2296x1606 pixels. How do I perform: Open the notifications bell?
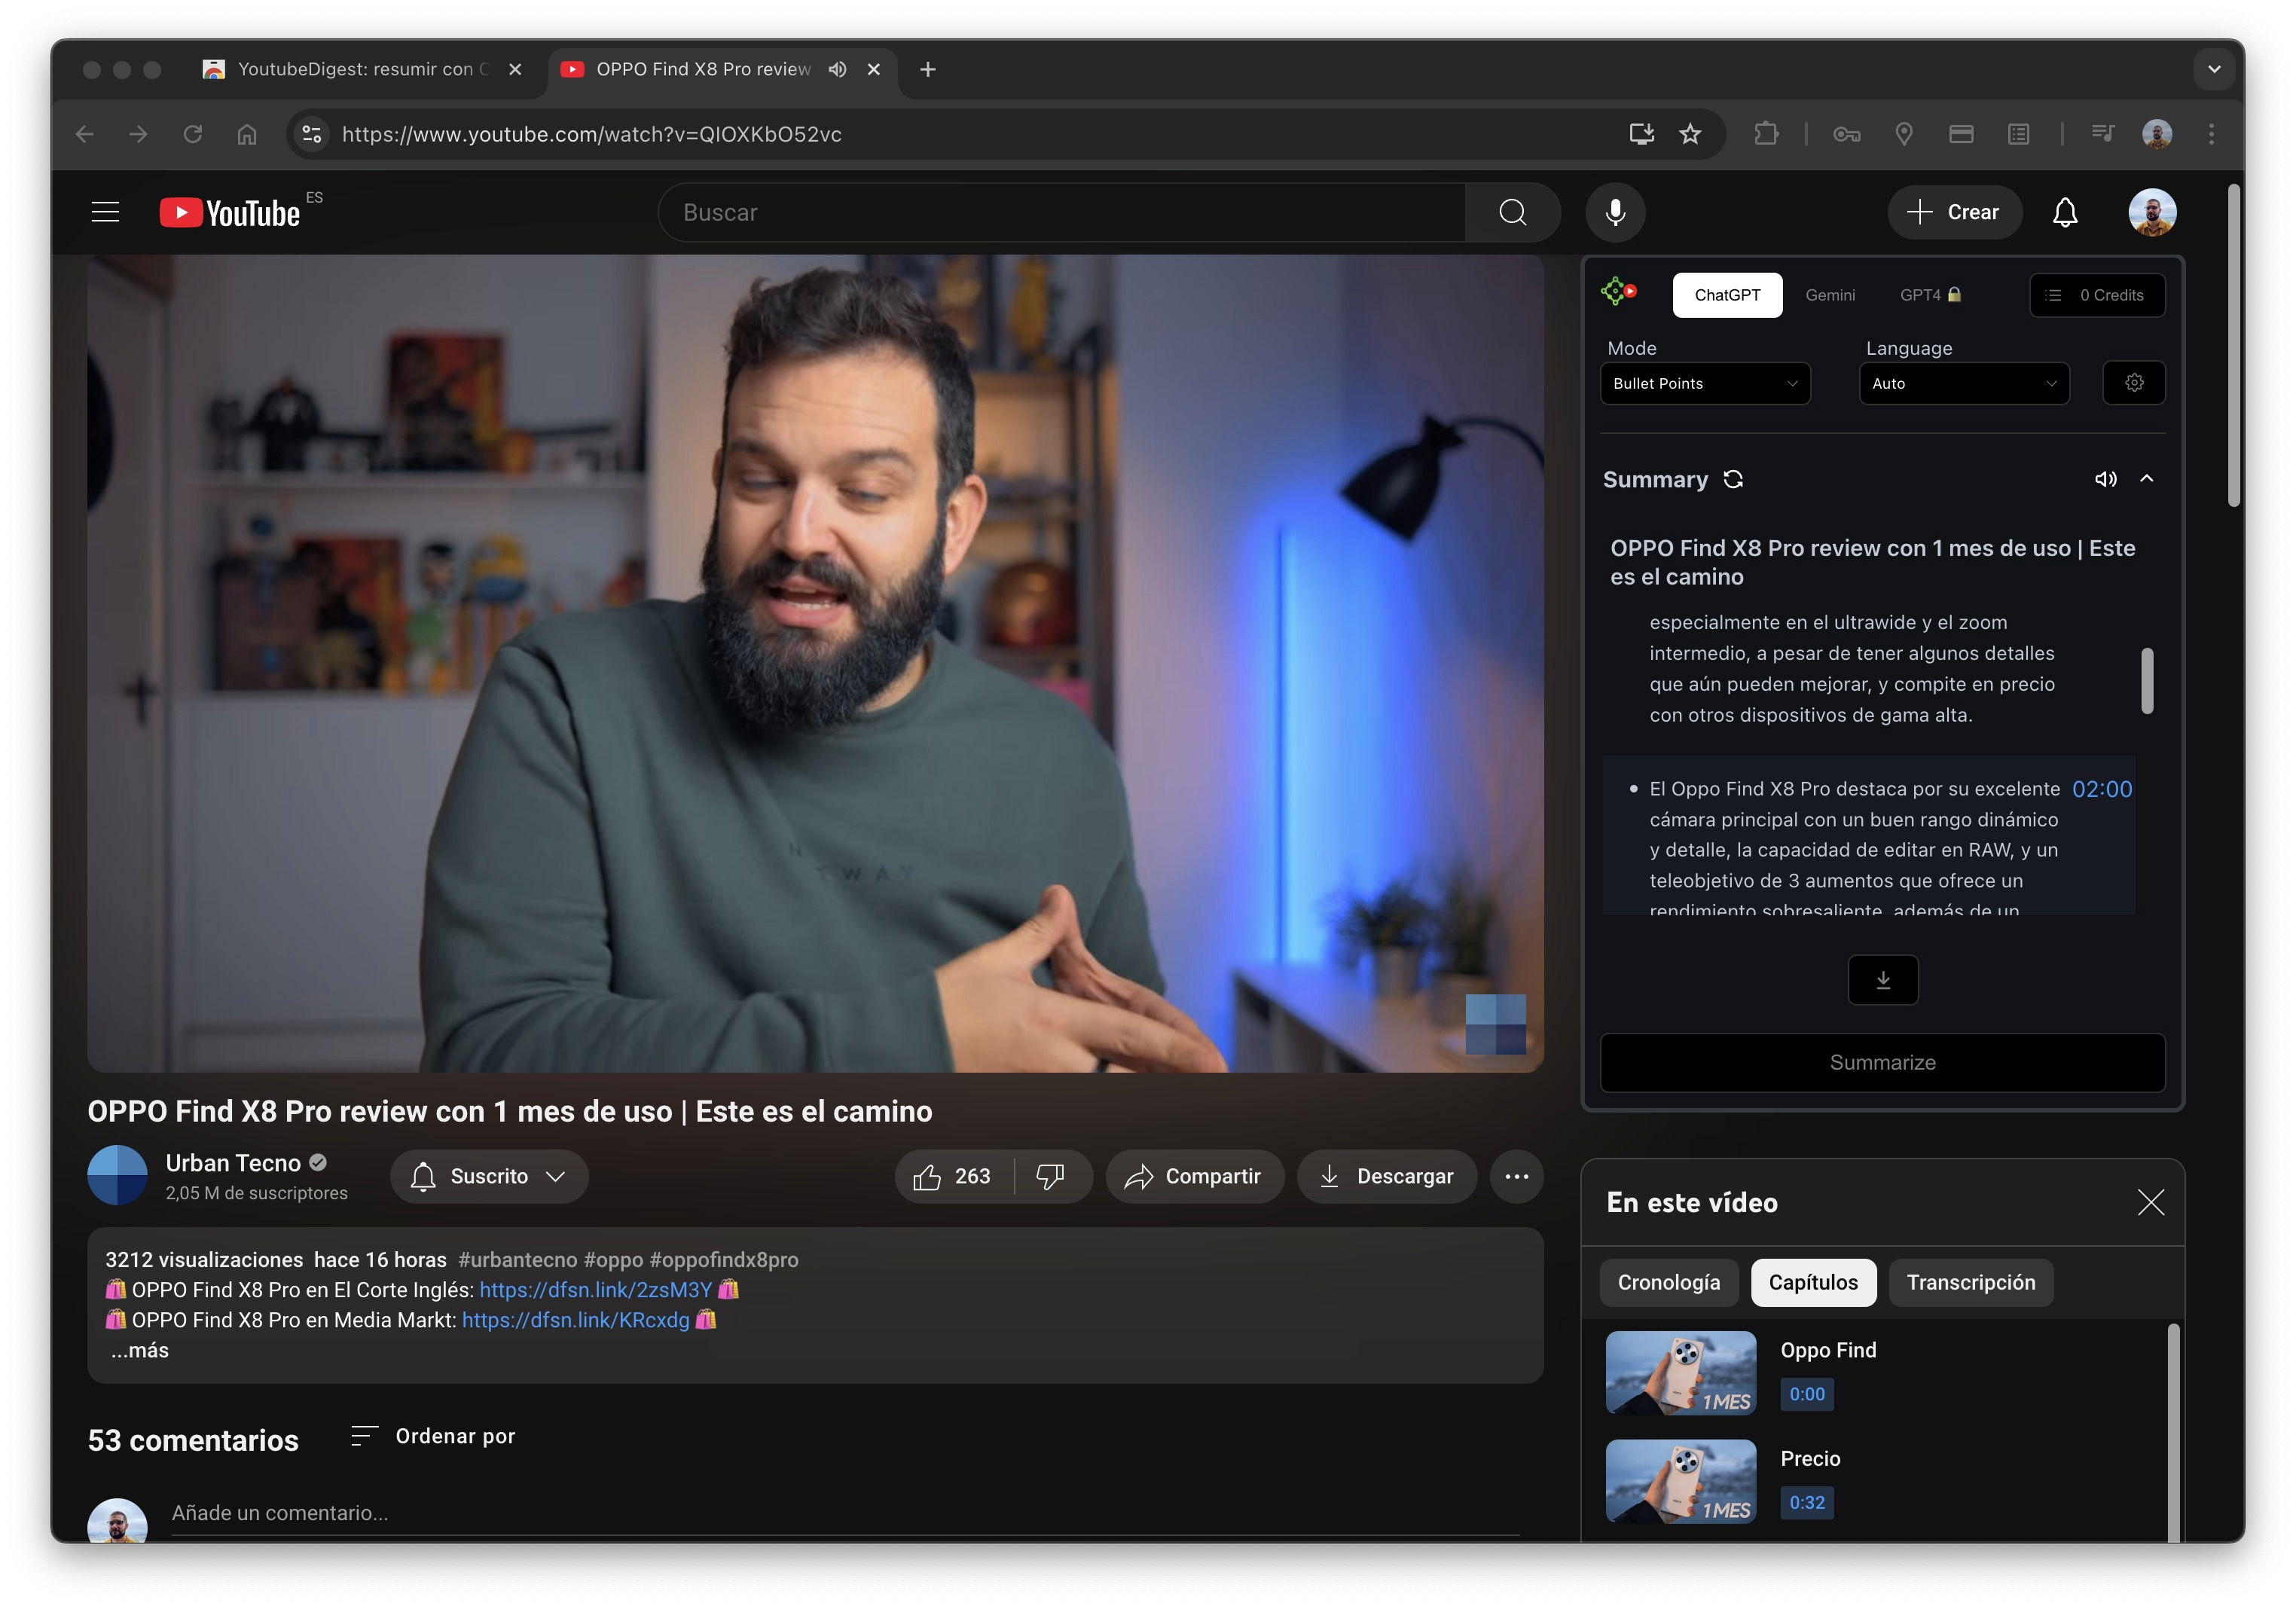[2065, 212]
